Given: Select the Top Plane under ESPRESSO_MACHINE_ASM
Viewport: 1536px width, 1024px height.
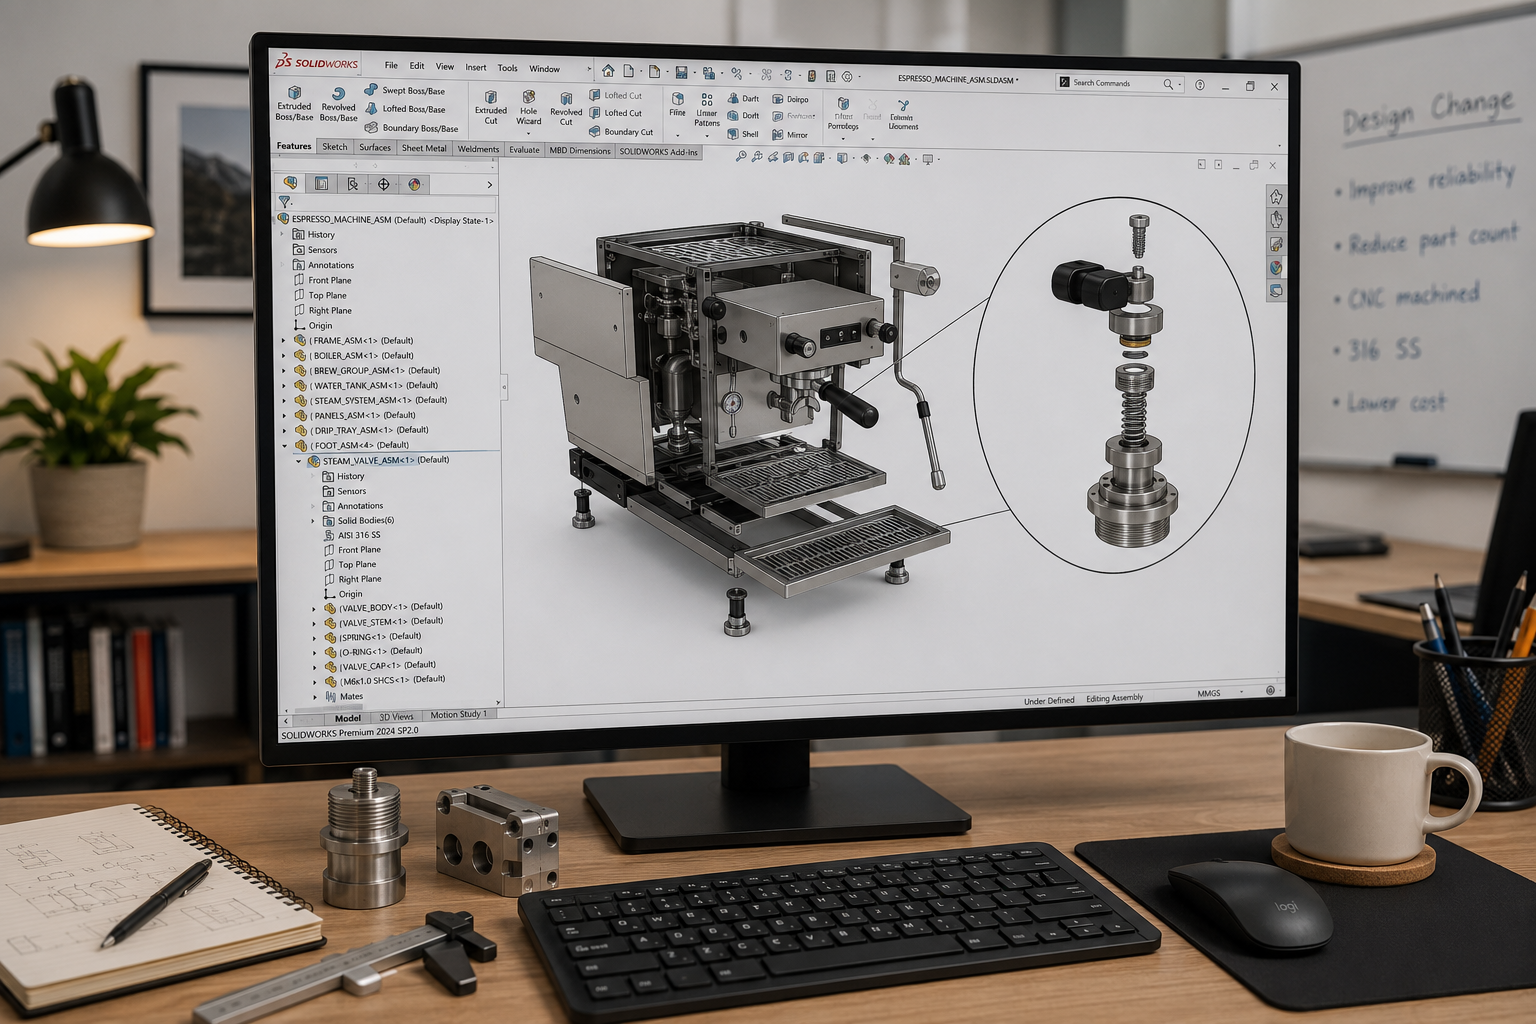Looking at the screenshot, I should click(320, 295).
